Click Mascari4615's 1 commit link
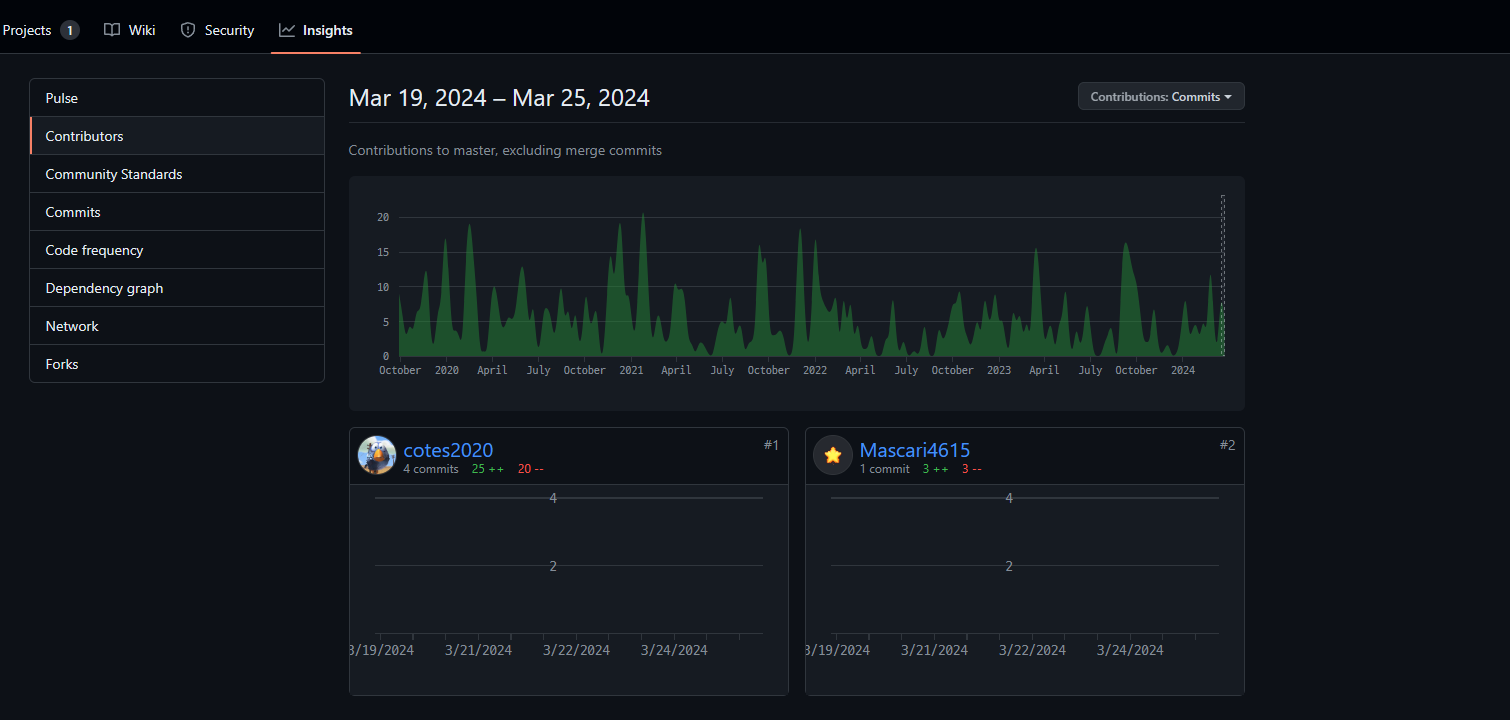This screenshot has width=1510, height=720. coord(884,469)
